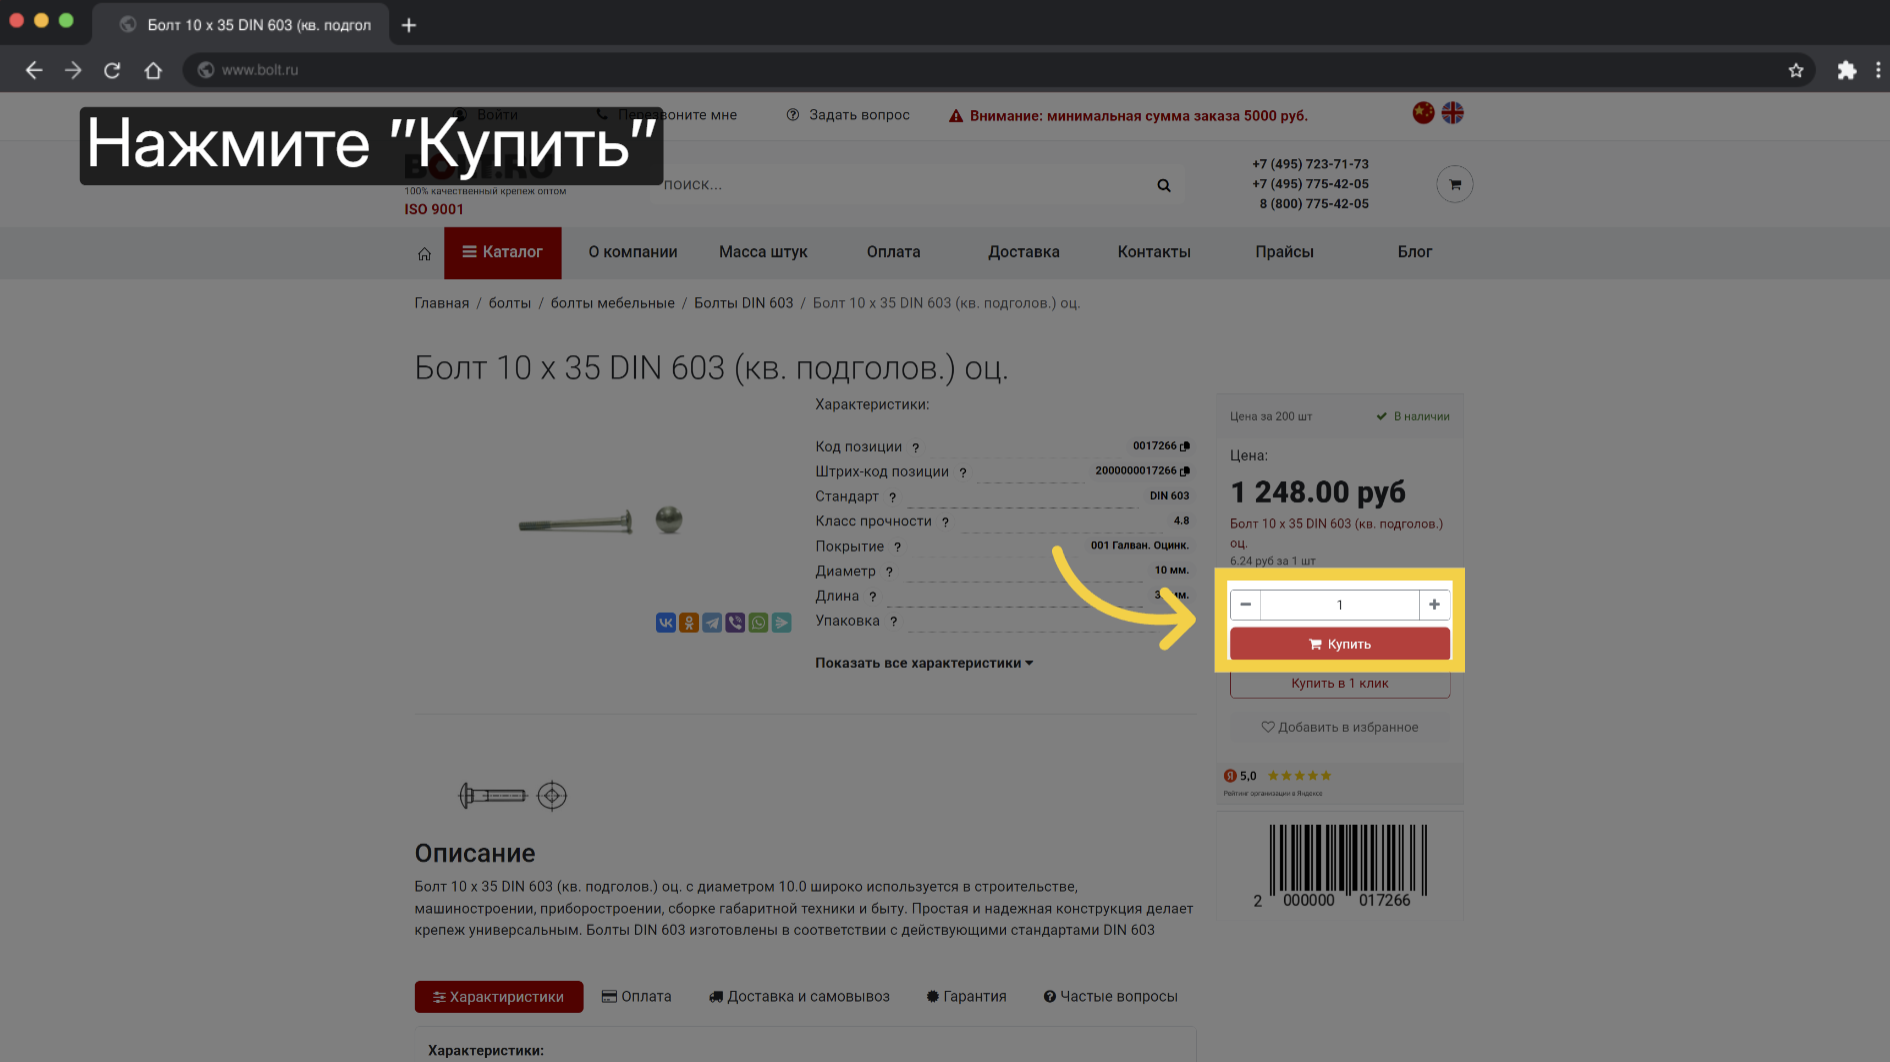Viewport: 1890px width, 1062px height.
Task: Select the Гарантия tab
Action: point(966,997)
